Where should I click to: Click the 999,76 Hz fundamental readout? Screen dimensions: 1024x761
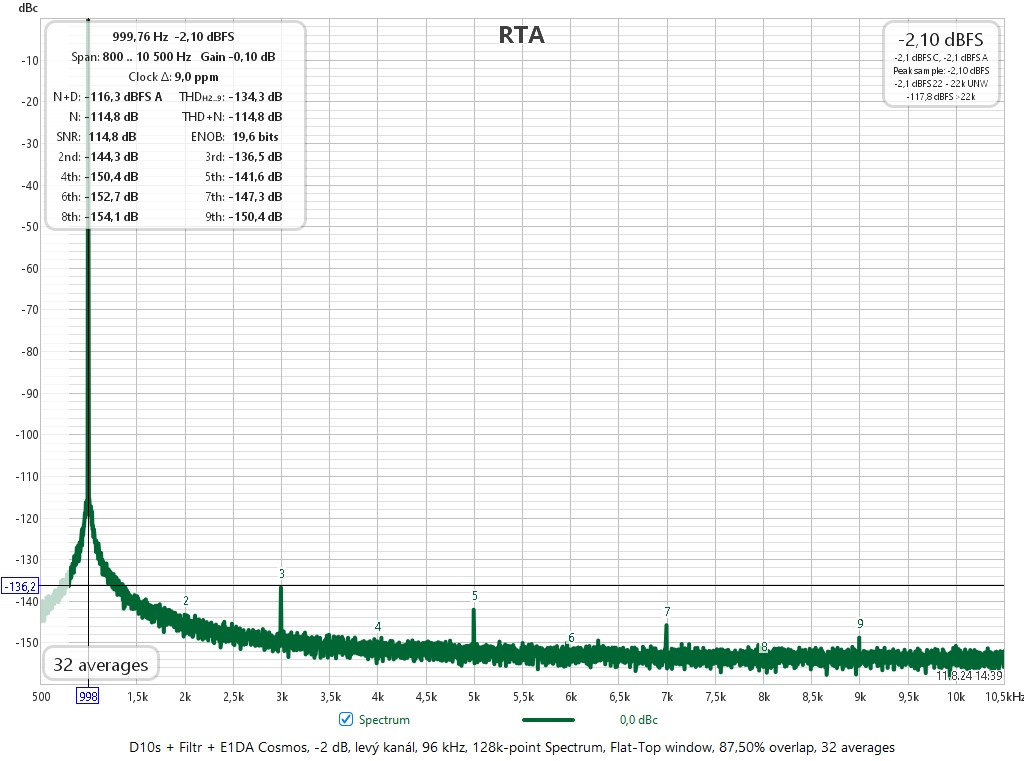[173, 37]
